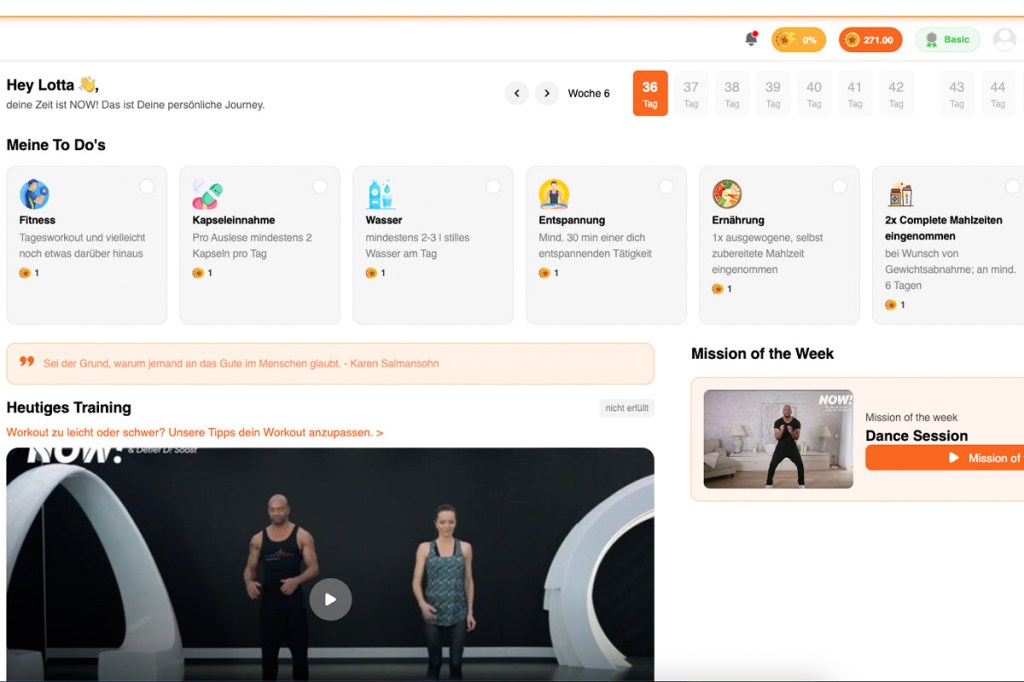Start the Mission of the week button
Viewport: 1024px width, 682px height.
[x=944, y=458]
